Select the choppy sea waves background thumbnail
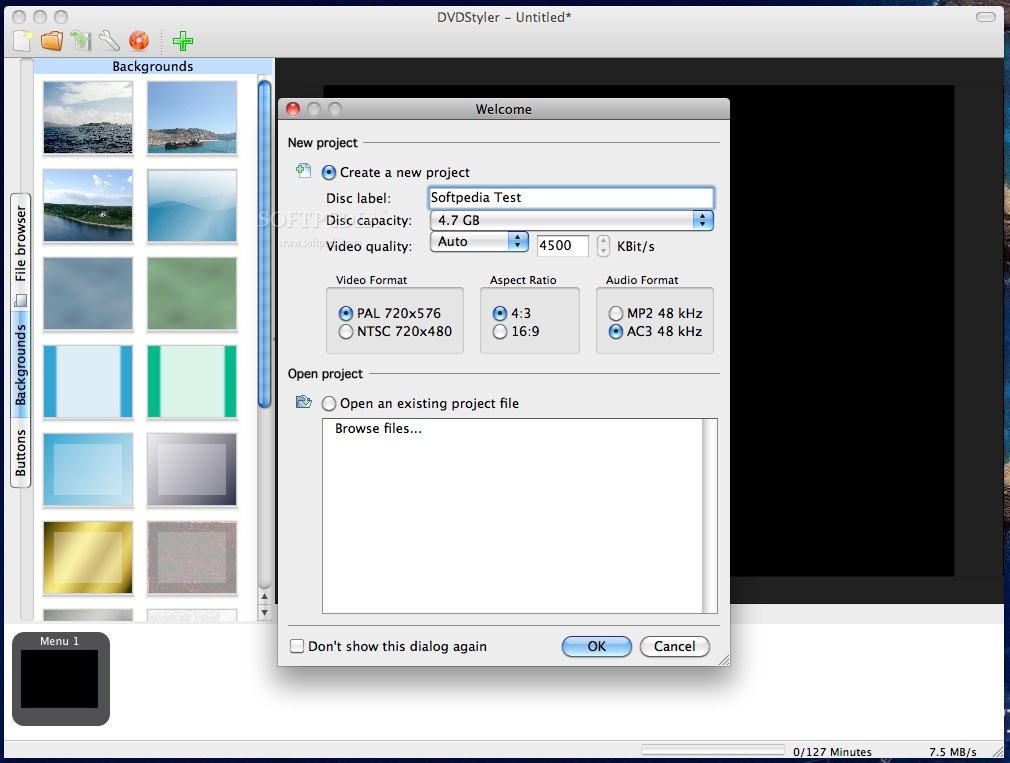 click(x=88, y=117)
